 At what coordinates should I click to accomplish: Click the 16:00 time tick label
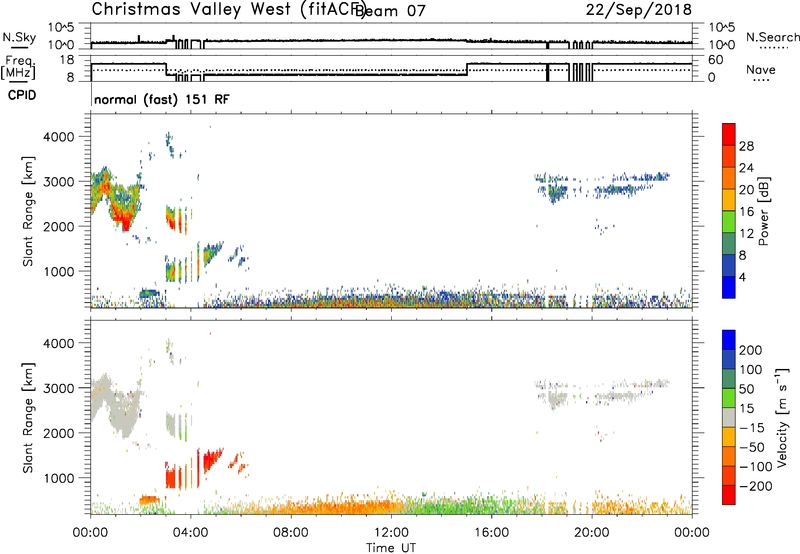click(x=491, y=533)
